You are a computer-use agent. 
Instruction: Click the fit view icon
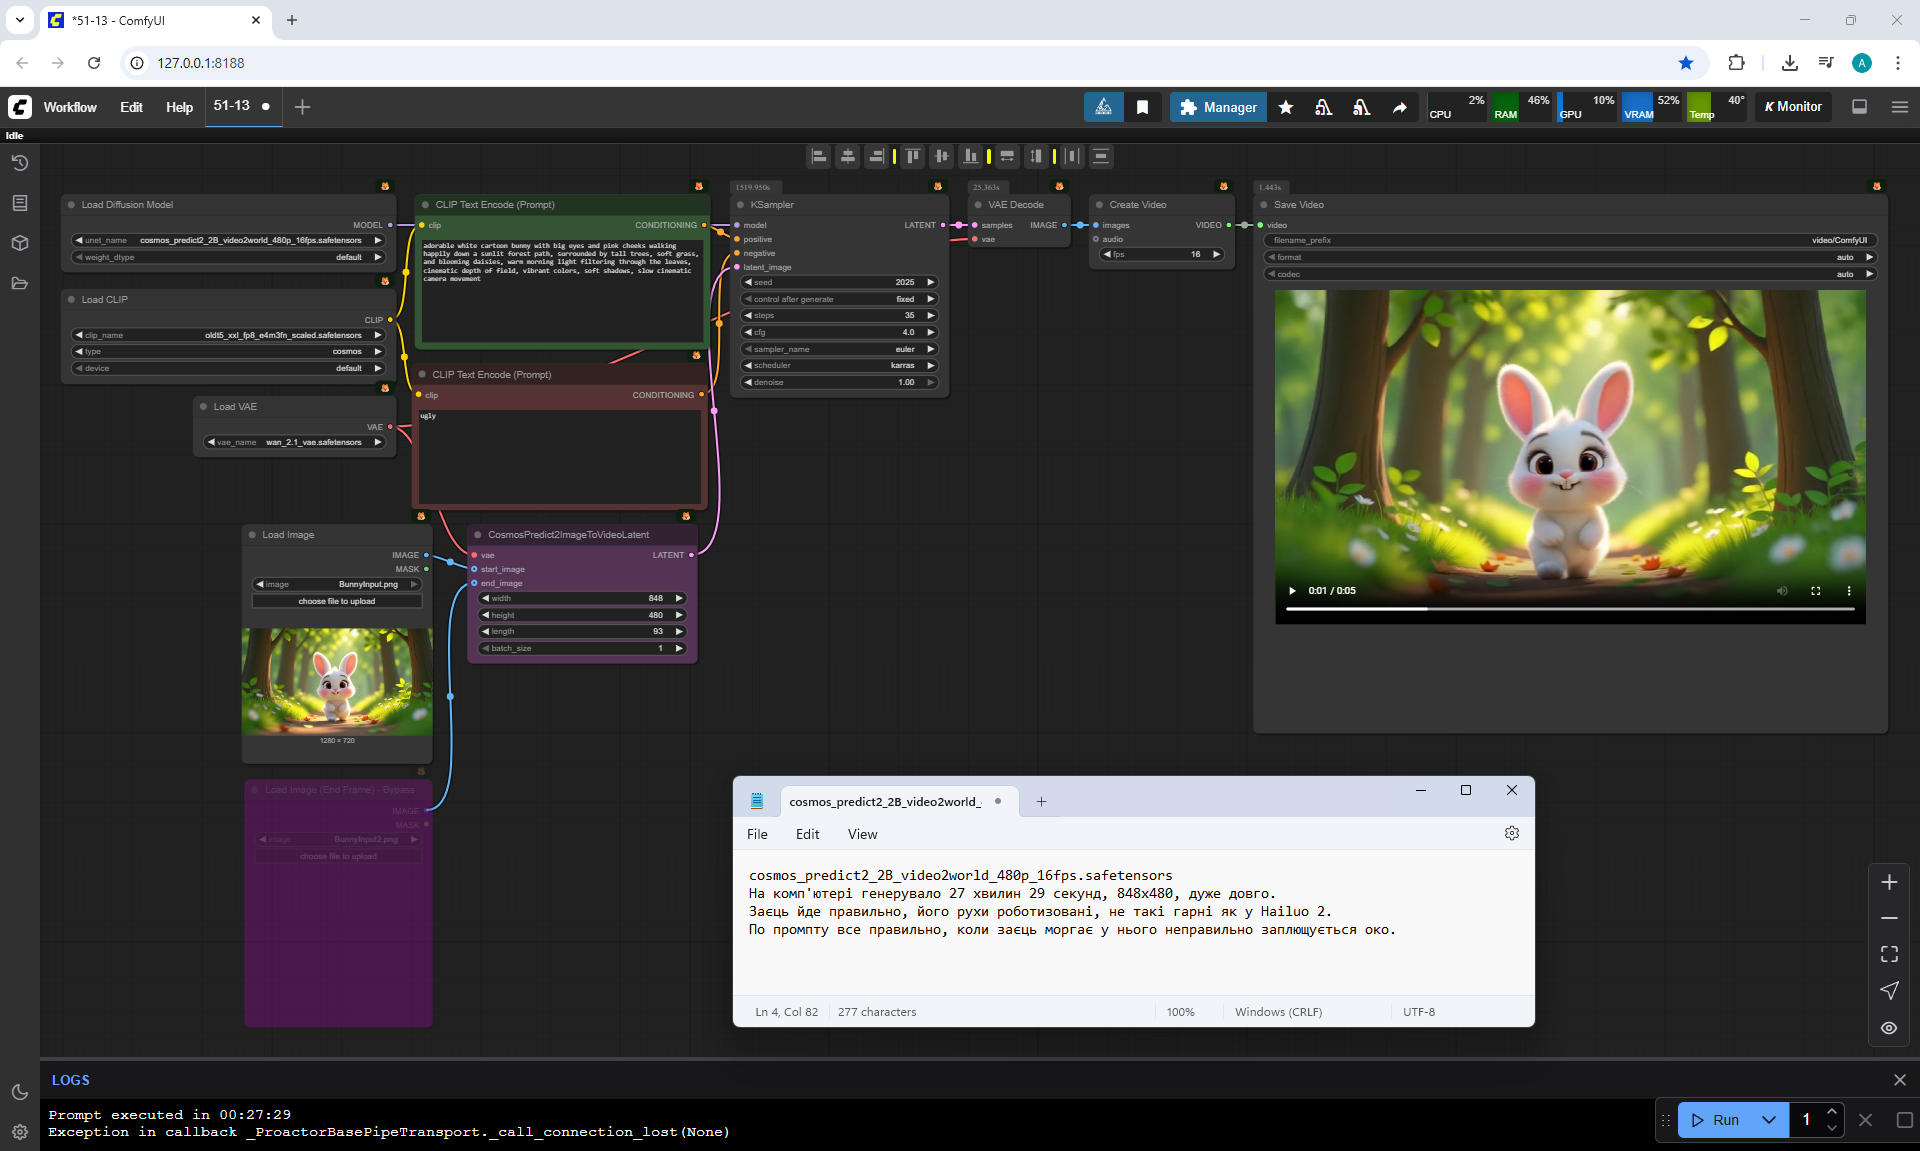point(1889,954)
